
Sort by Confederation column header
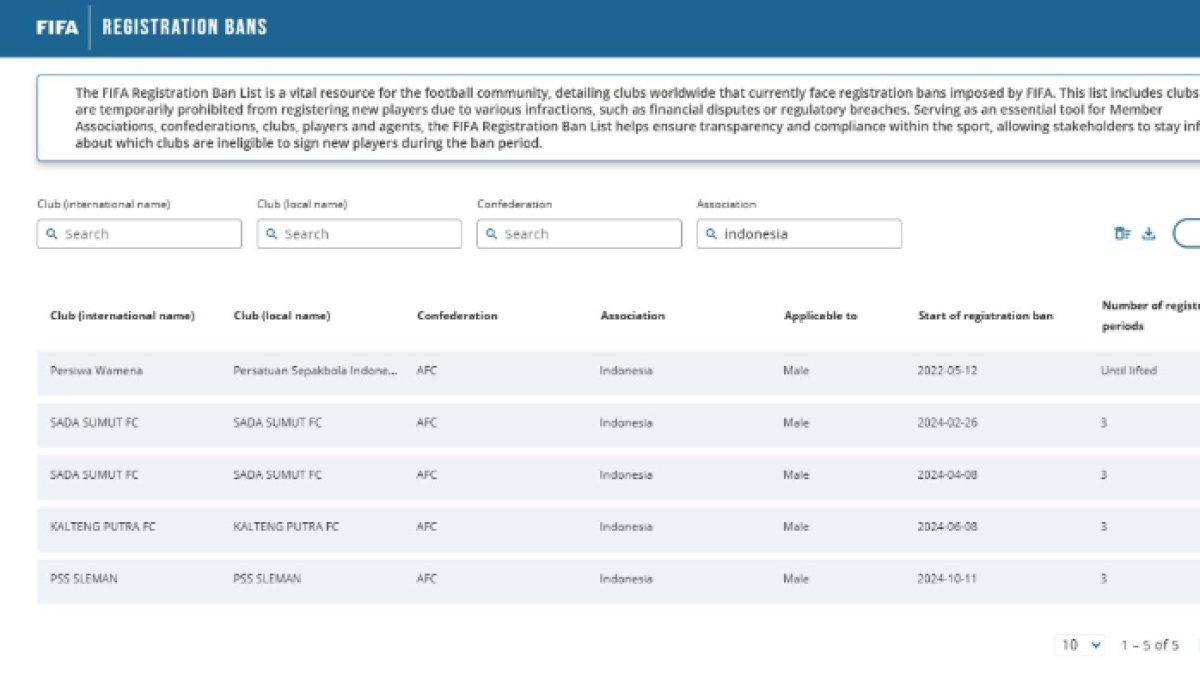pos(457,316)
